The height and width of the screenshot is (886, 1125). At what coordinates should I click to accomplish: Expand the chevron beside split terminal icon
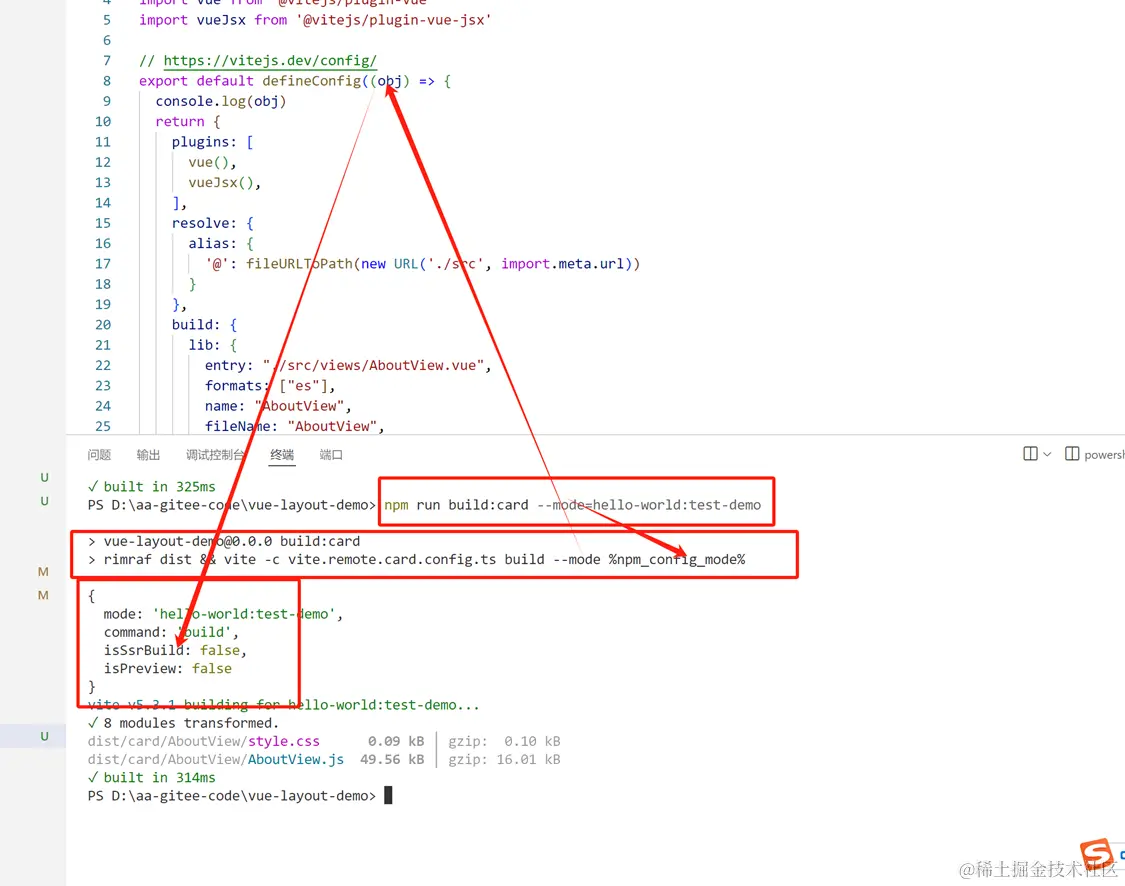click(1048, 454)
